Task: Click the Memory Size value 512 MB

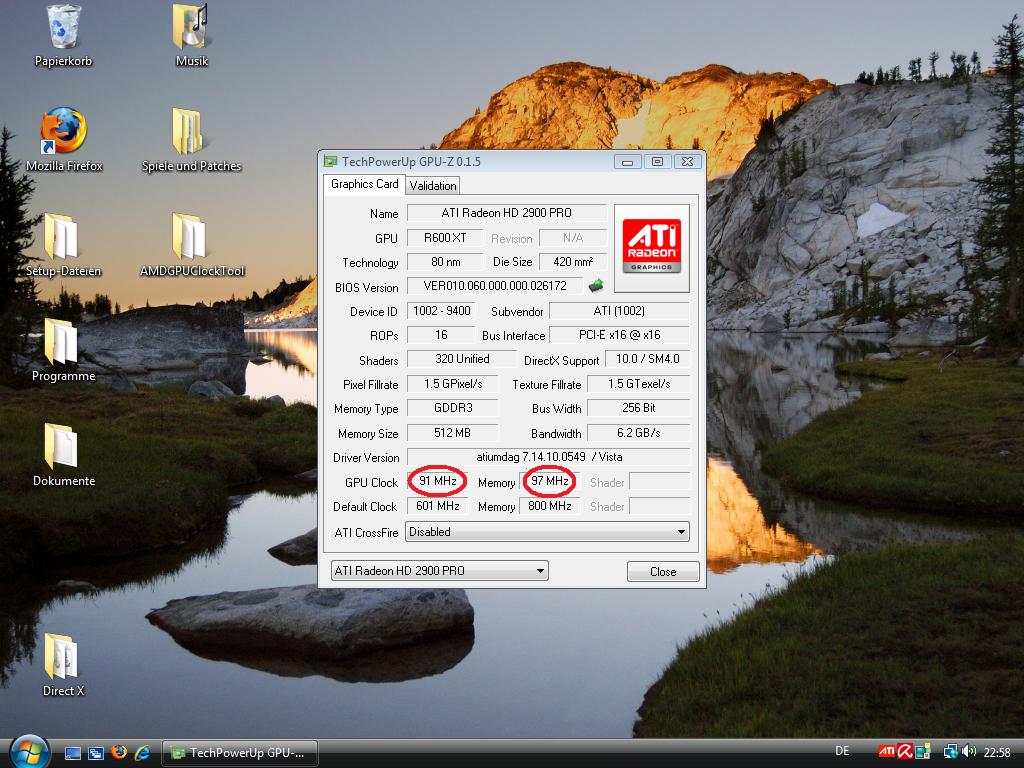Action: pos(453,433)
